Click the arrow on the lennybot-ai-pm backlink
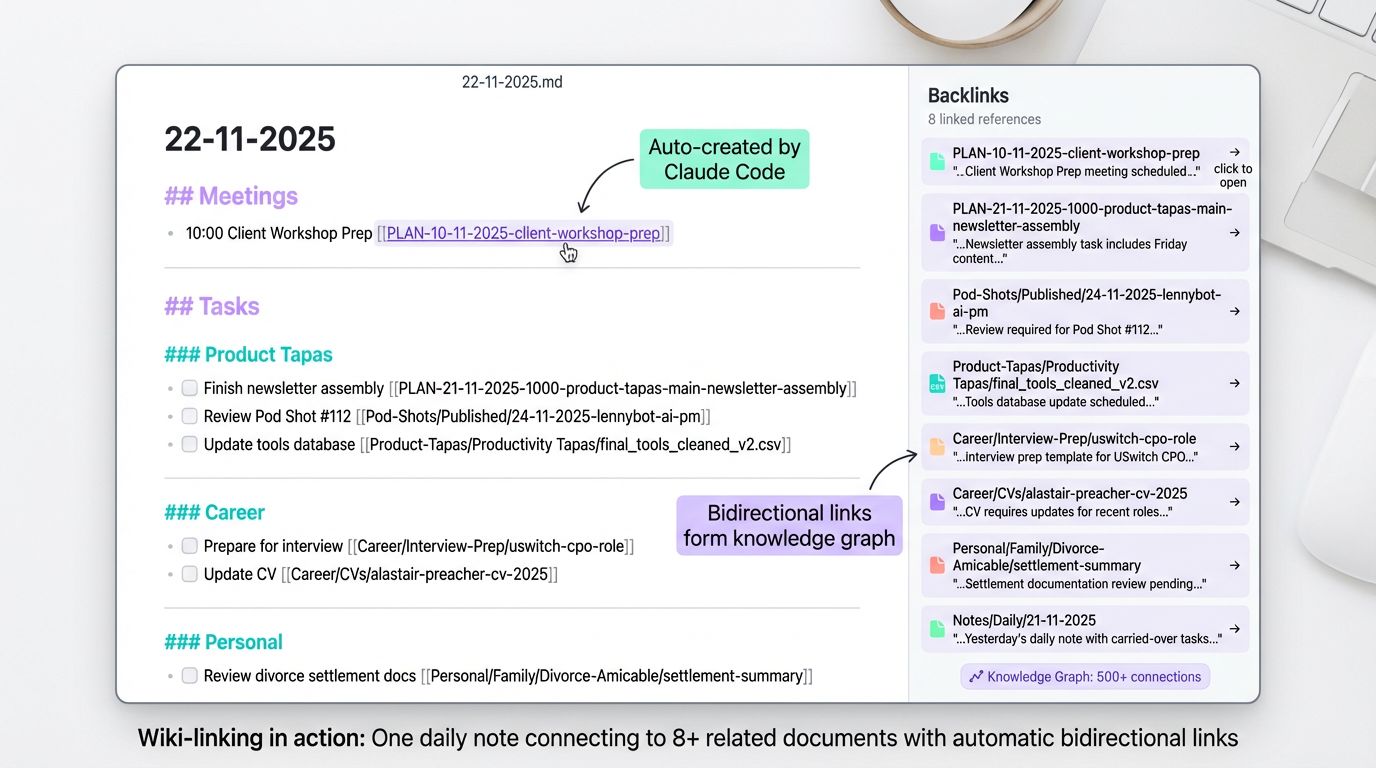 (x=1234, y=311)
